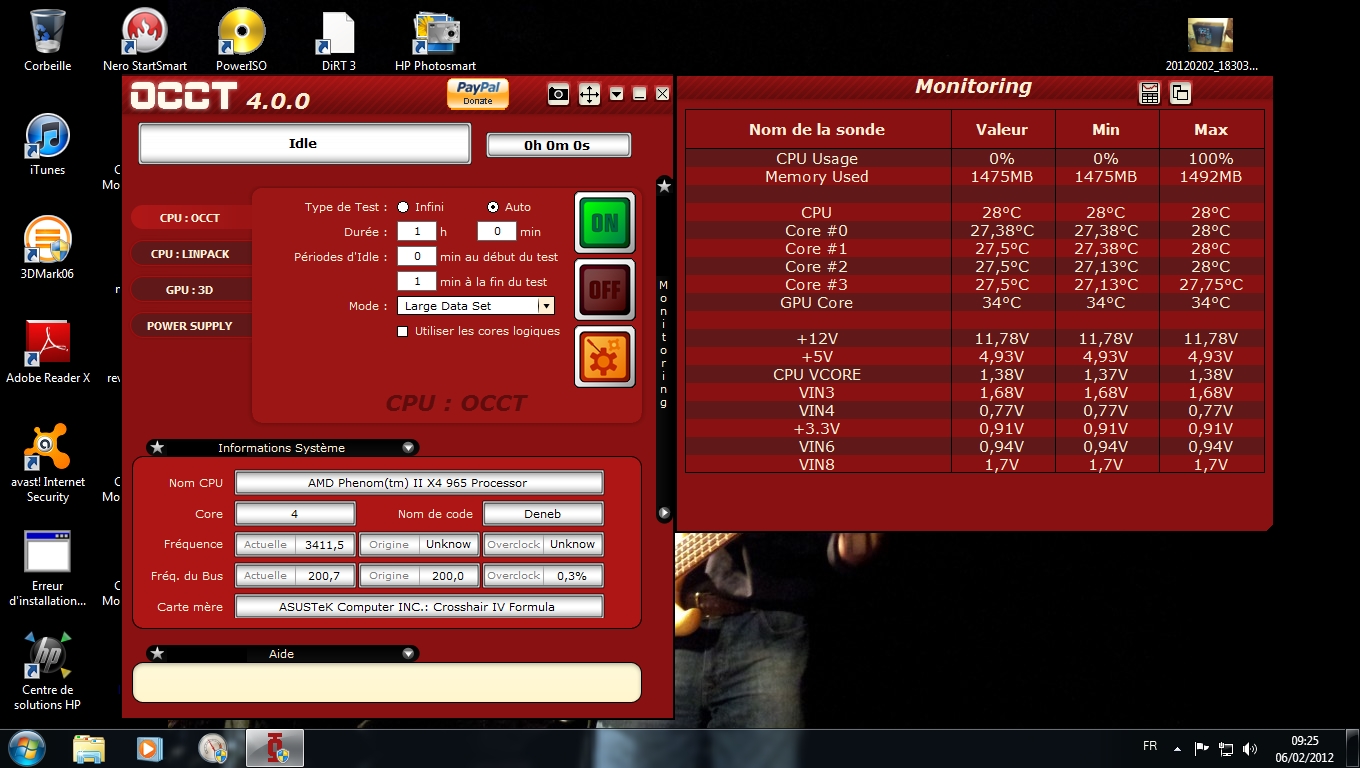Image resolution: width=1360 pixels, height=768 pixels.
Task: Select the Auto test type radio
Action: tap(492, 207)
